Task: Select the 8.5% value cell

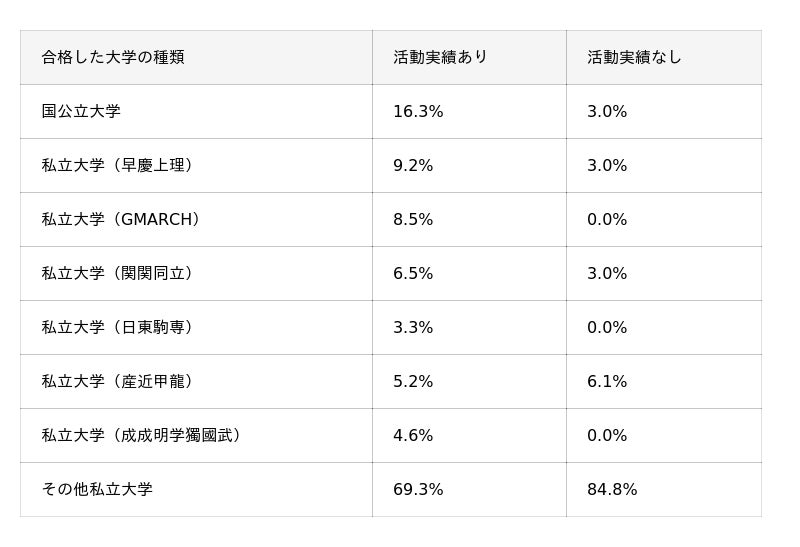Action: 413,219
